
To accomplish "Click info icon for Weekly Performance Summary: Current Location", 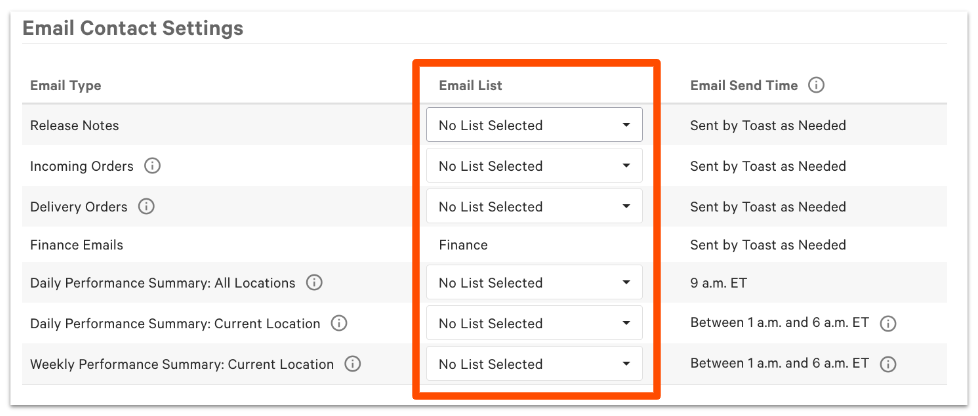I will pos(353,364).
